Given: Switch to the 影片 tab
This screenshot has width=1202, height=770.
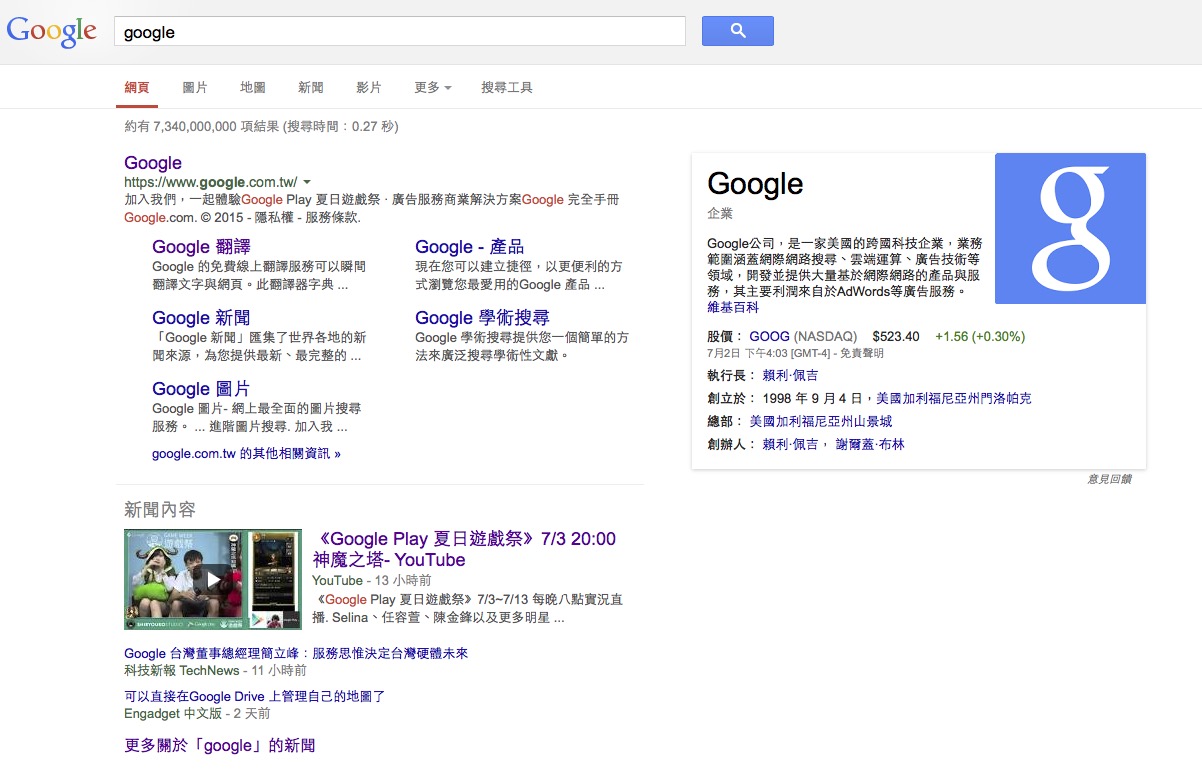Looking at the screenshot, I should (x=369, y=88).
